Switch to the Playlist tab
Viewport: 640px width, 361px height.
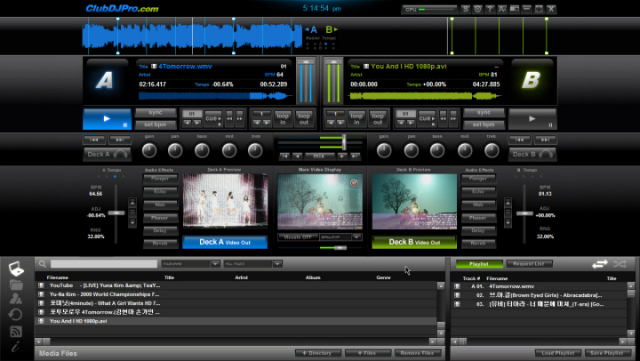[479, 264]
